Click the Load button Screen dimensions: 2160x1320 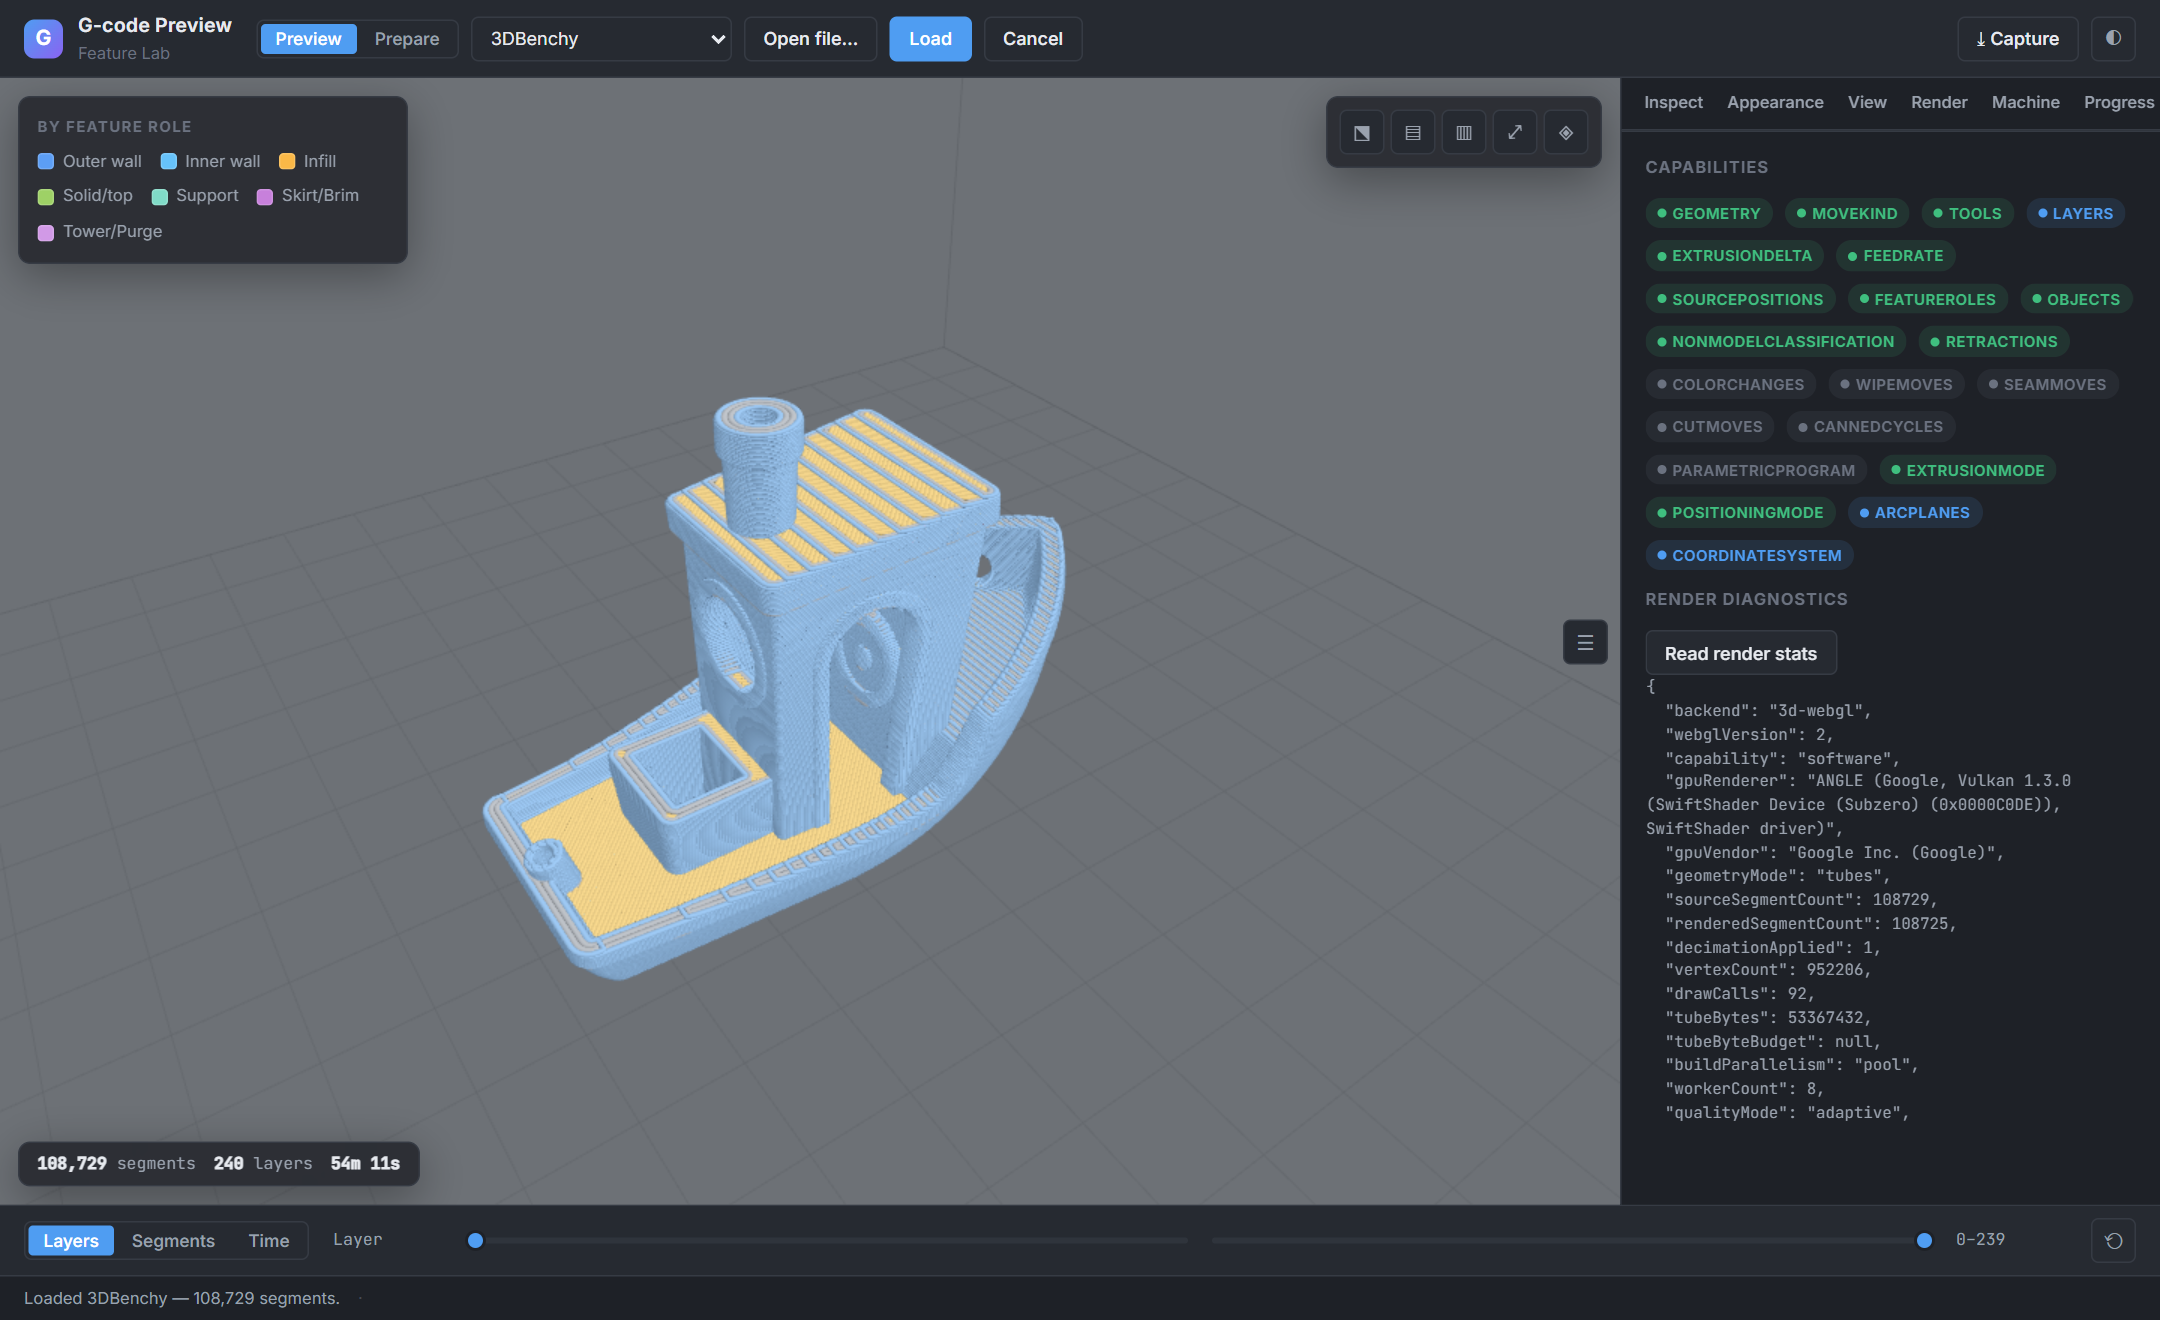click(x=930, y=39)
